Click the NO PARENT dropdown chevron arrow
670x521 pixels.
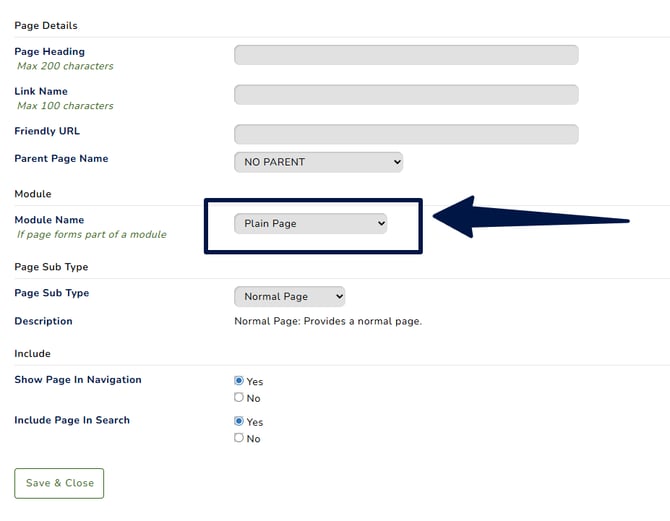point(397,162)
